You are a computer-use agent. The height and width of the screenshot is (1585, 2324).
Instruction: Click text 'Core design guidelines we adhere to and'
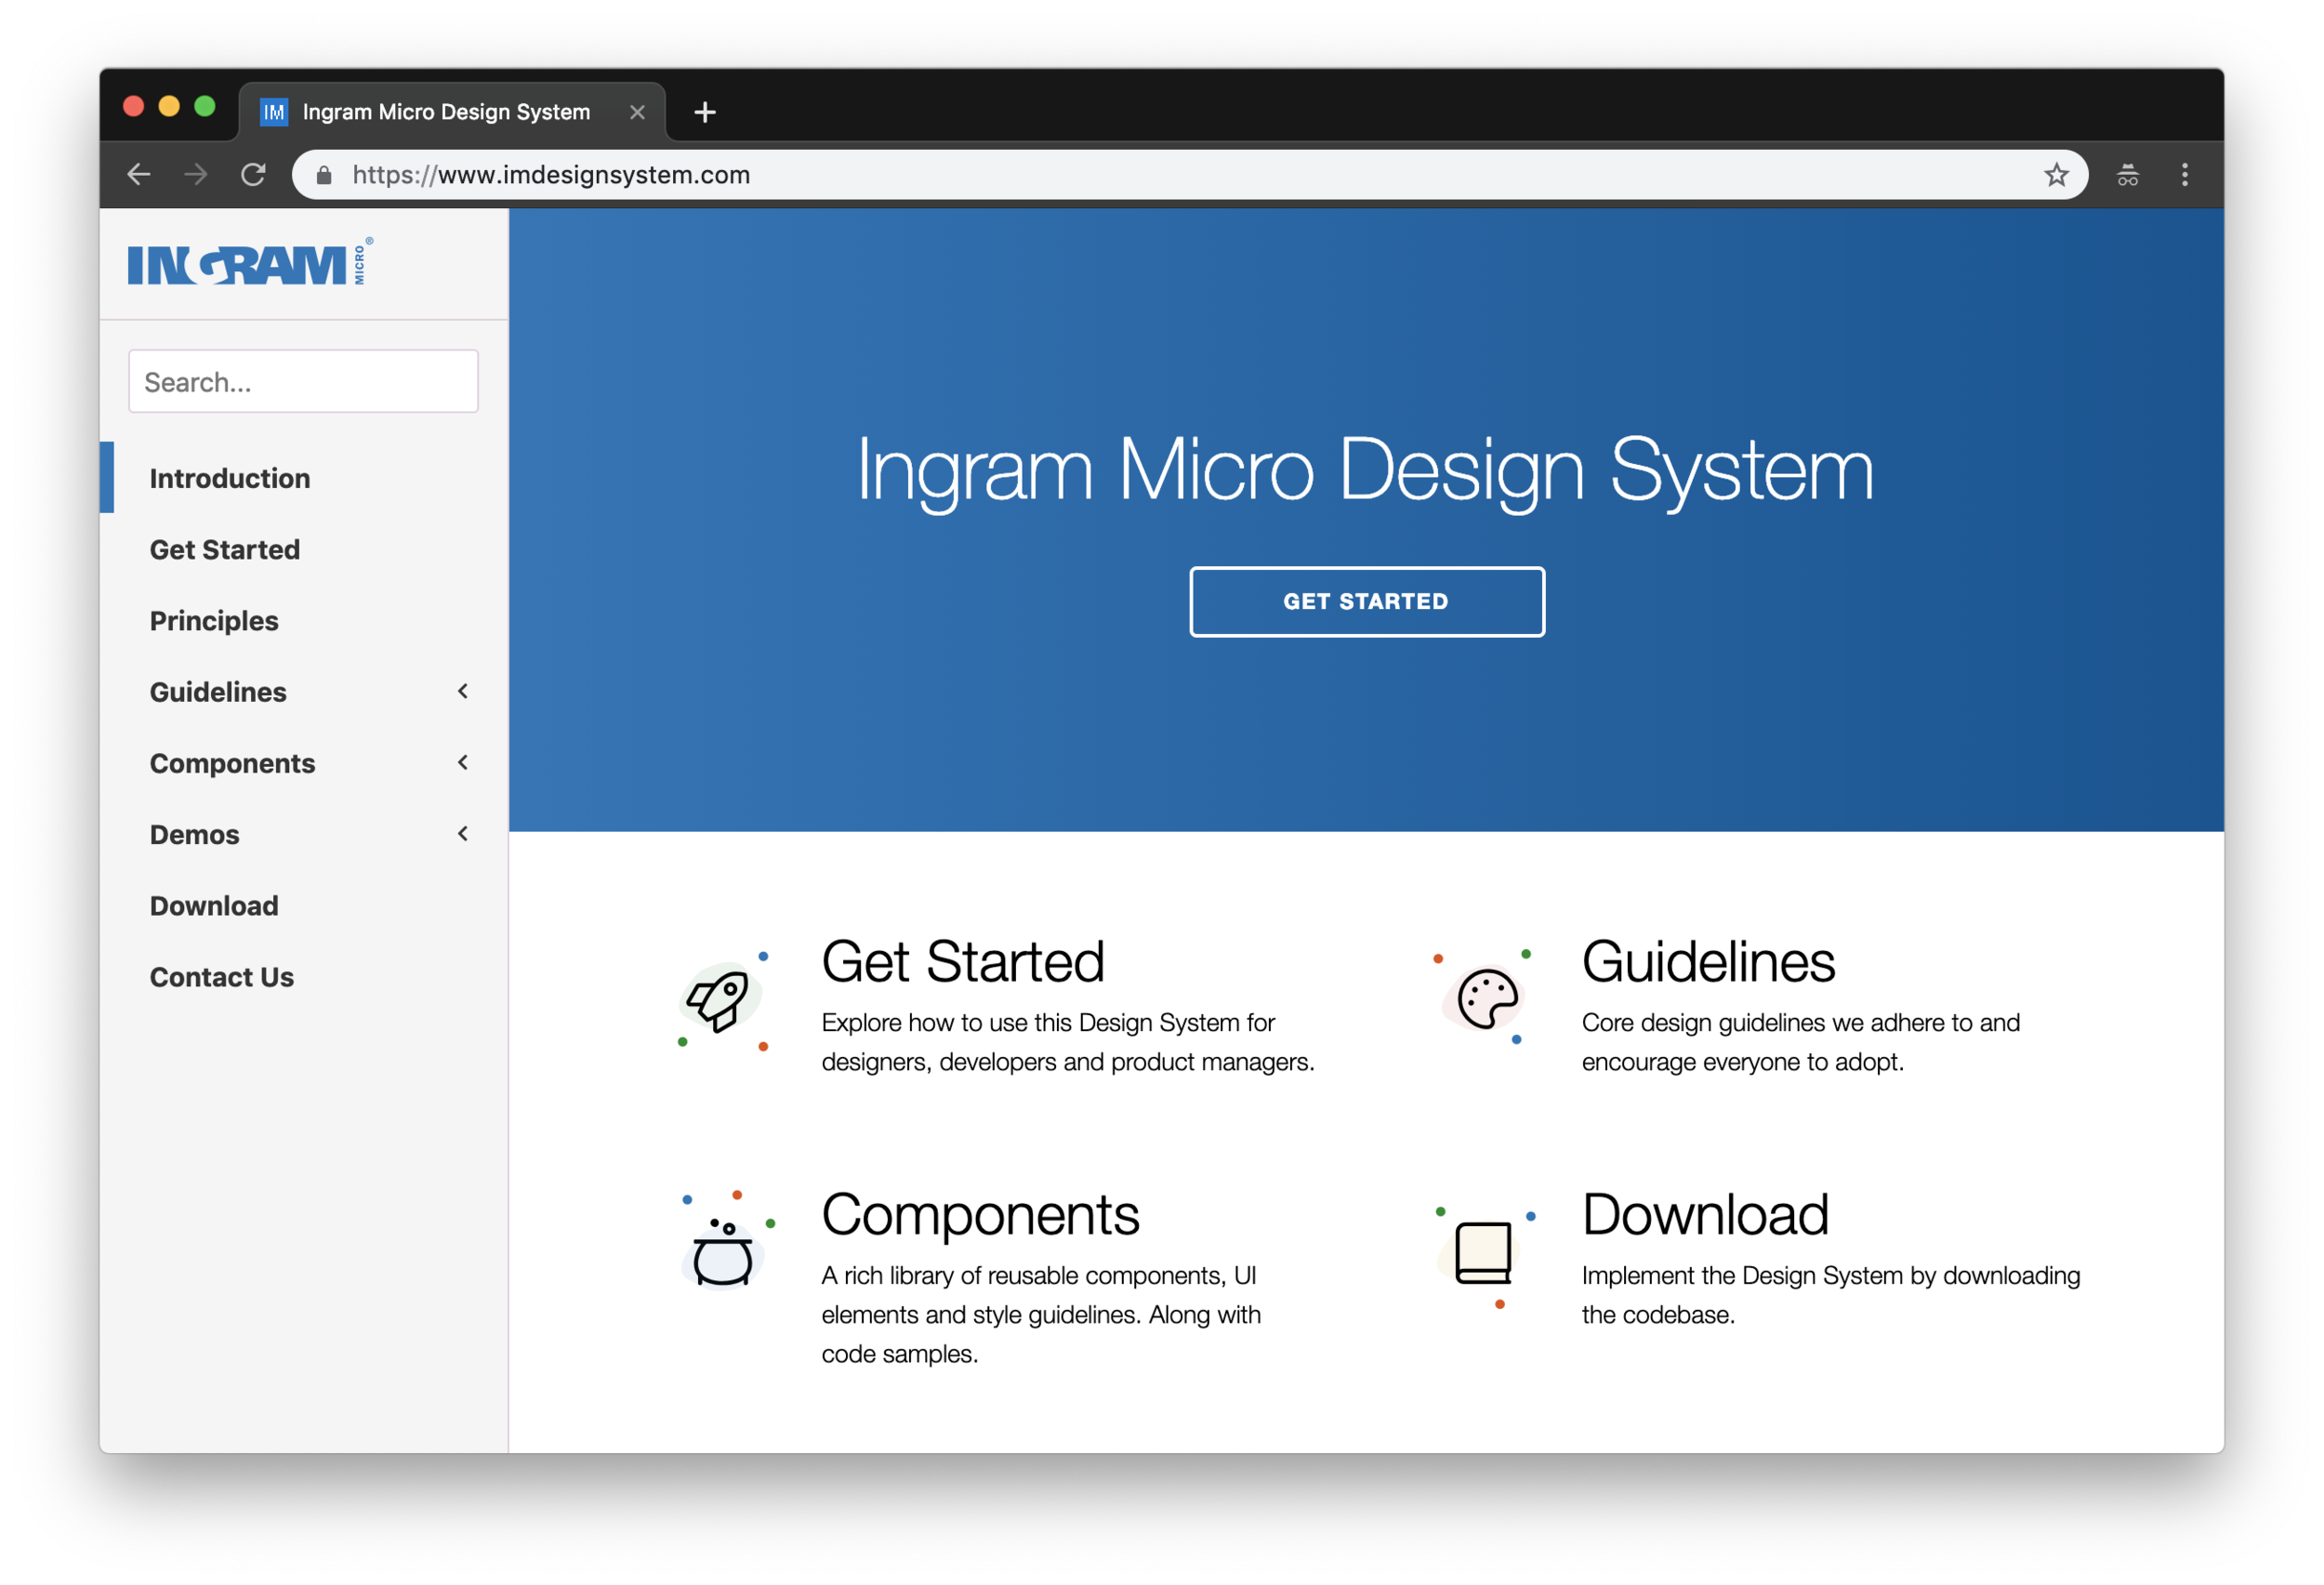pyautogui.click(x=1801, y=1023)
